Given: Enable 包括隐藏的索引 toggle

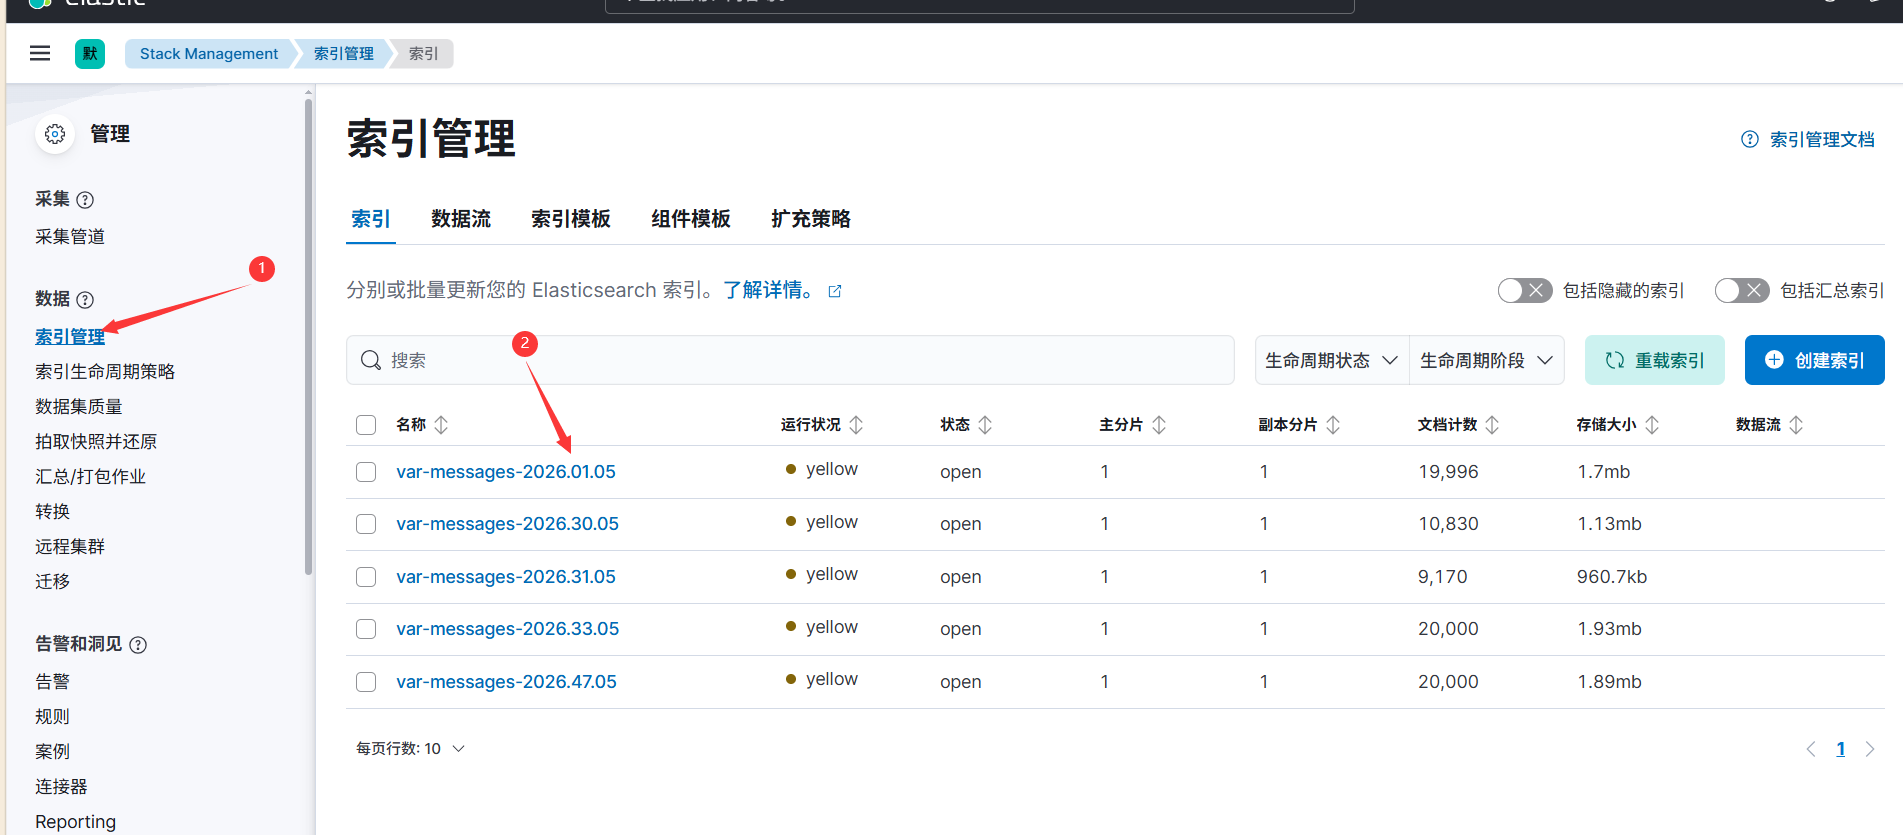Looking at the screenshot, I should pos(1525,291).
